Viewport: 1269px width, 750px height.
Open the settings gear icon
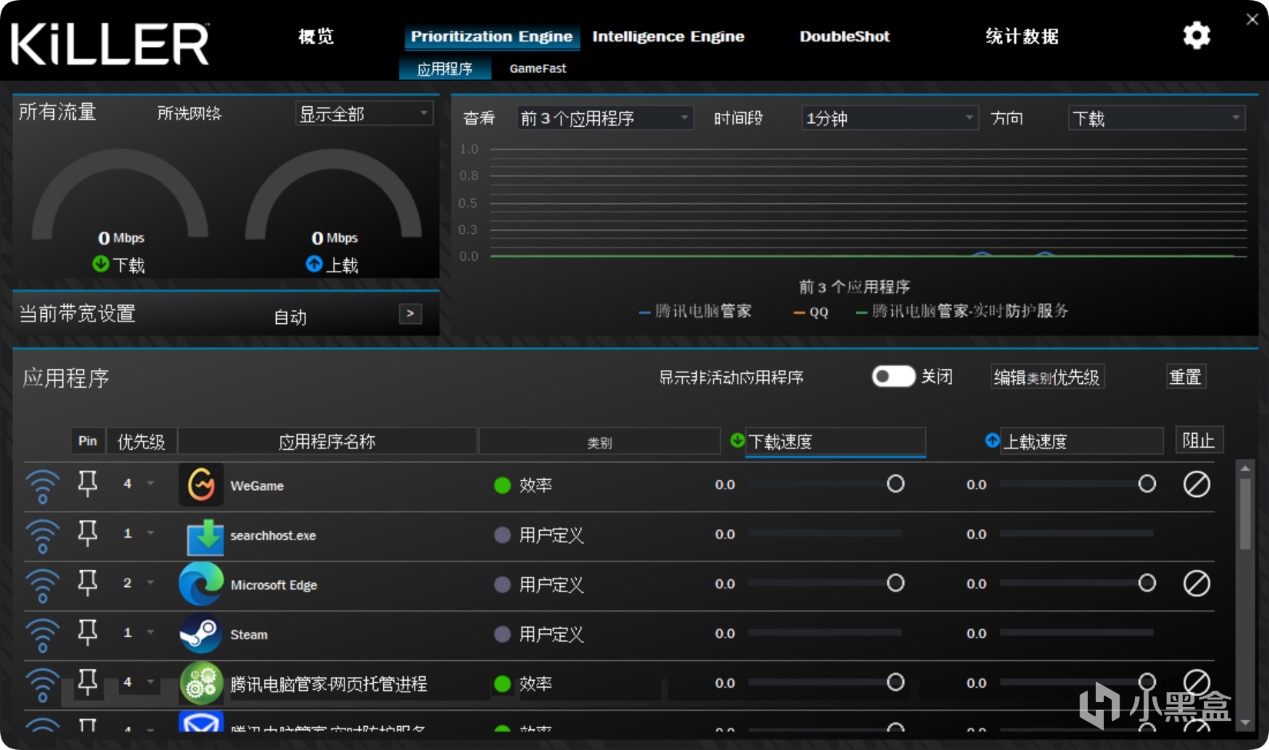1196,36
